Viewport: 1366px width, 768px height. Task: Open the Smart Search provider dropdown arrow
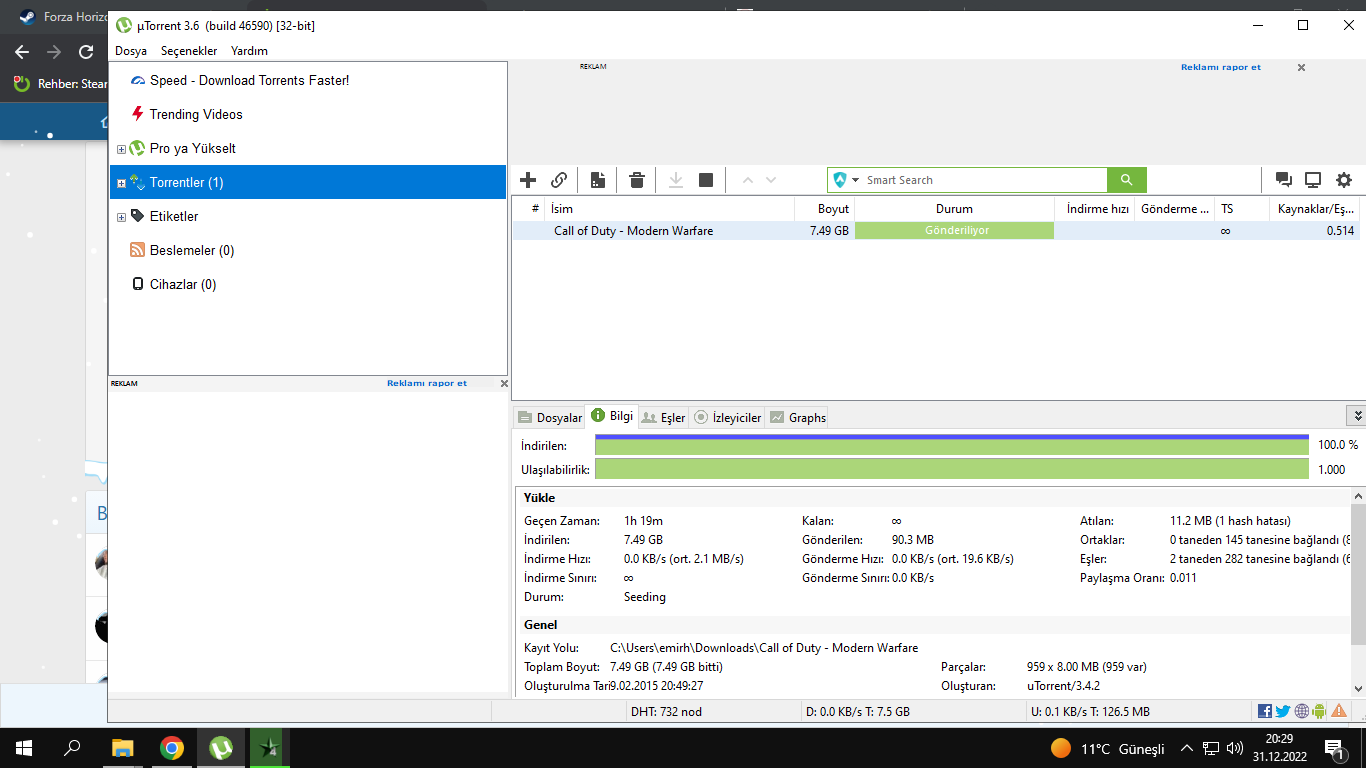(x=856, y=180)
